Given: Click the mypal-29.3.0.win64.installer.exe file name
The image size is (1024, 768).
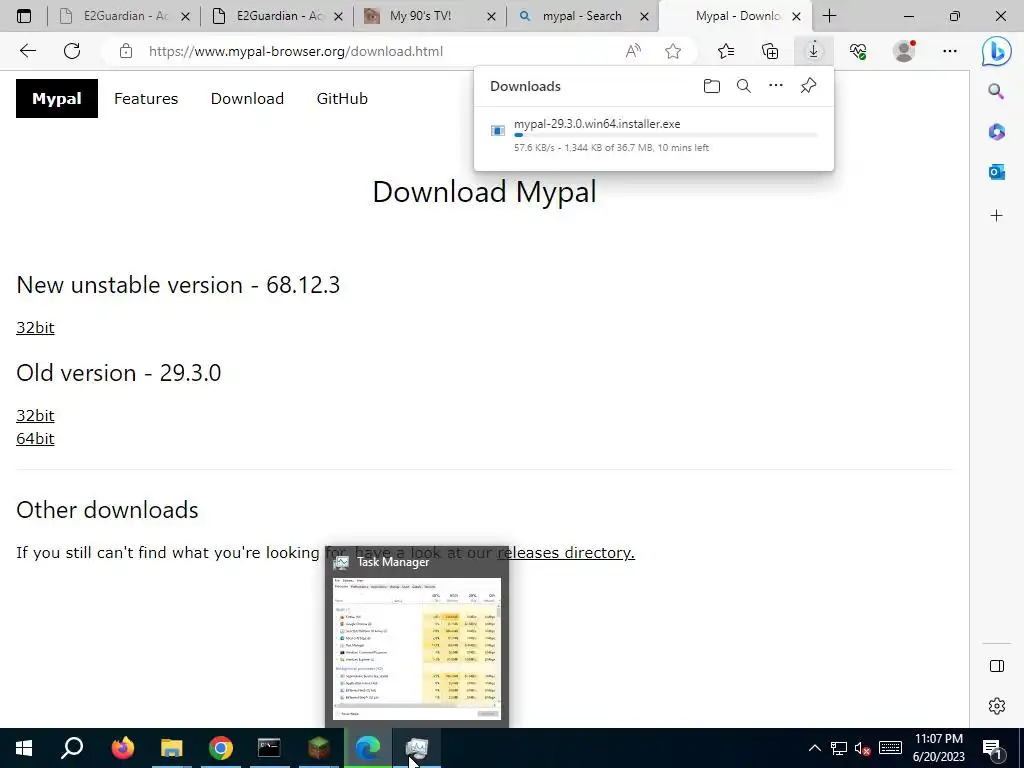Looking at the screenshot, I should (x=597, y=123).
